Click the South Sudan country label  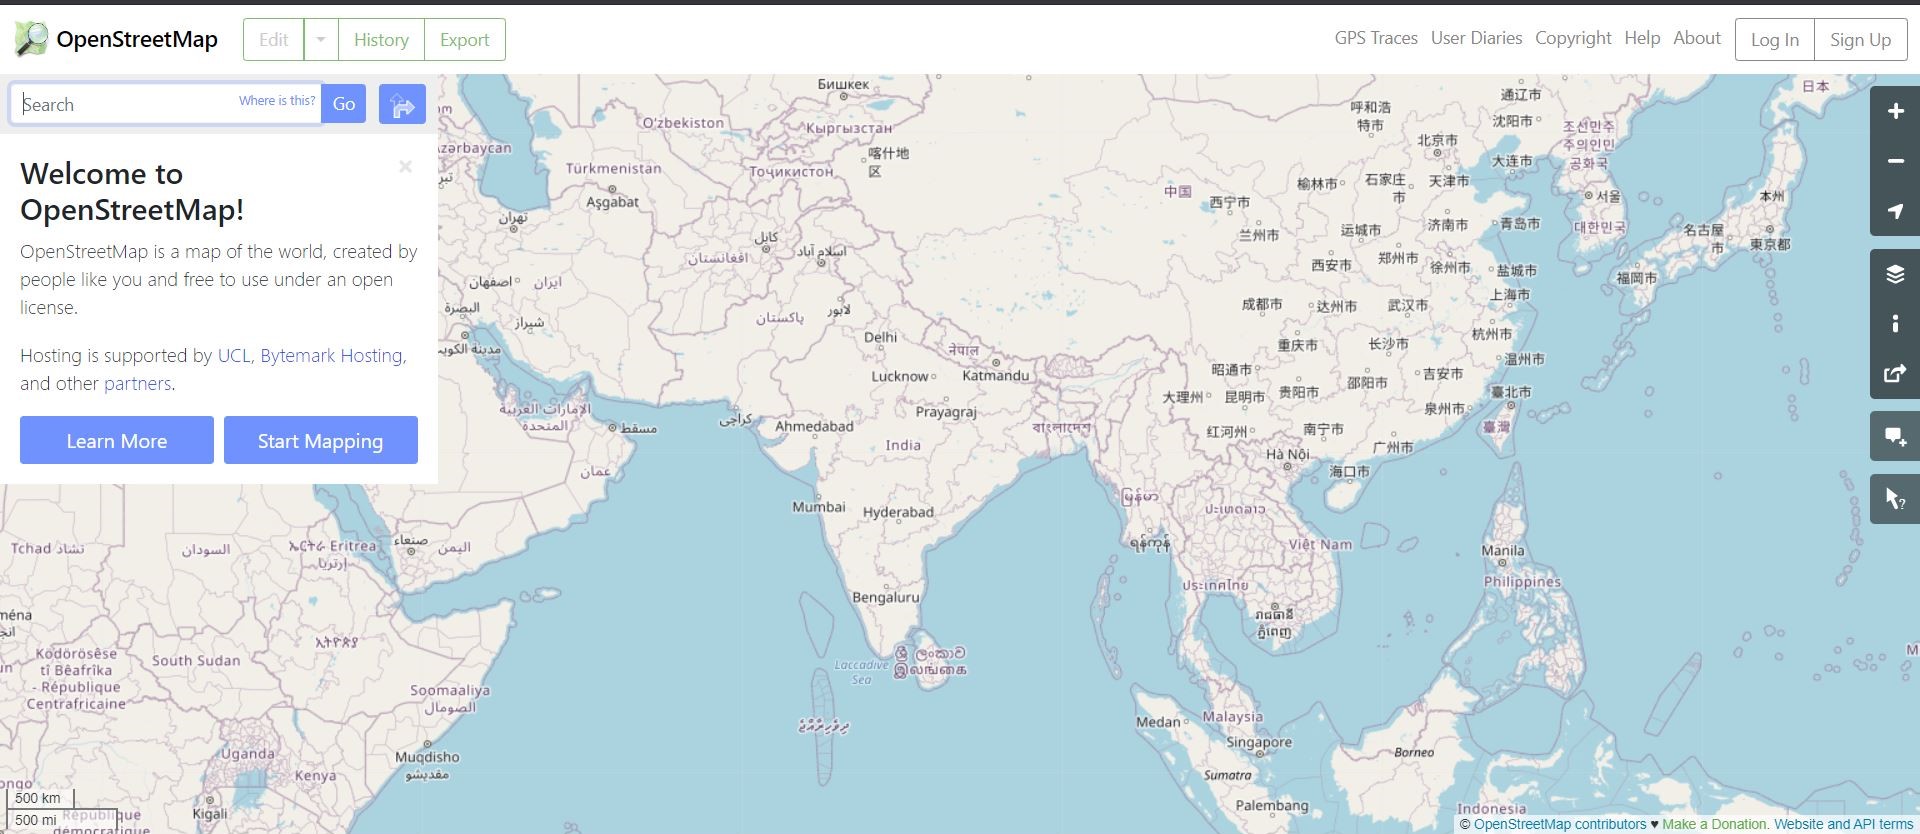[x=196, y=660]
